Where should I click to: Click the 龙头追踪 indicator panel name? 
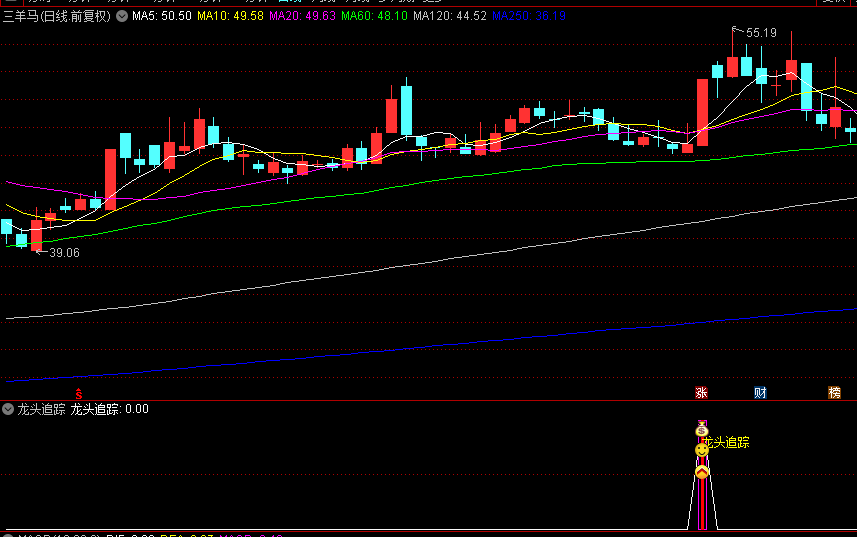(41, 409)
